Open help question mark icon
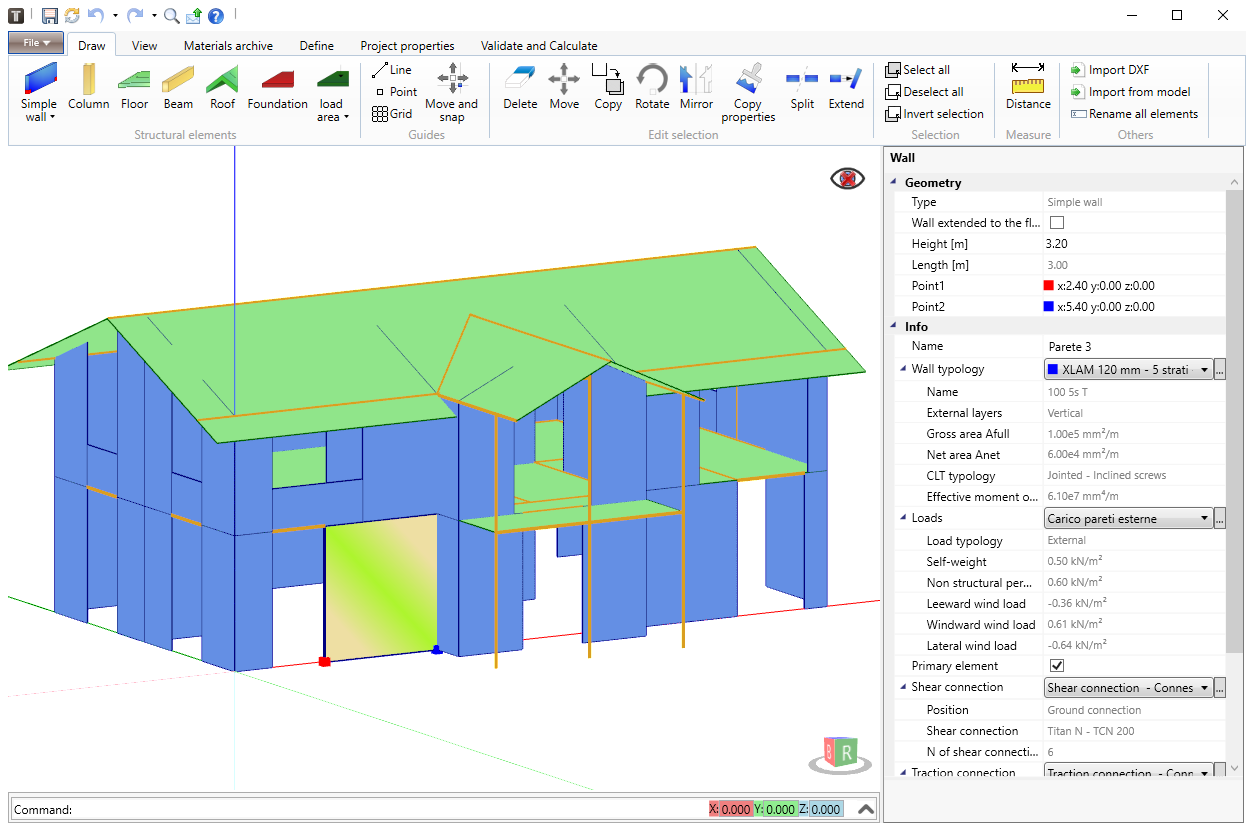The height and width of the screenshot is (824, 1254). (x=216, y=15)
